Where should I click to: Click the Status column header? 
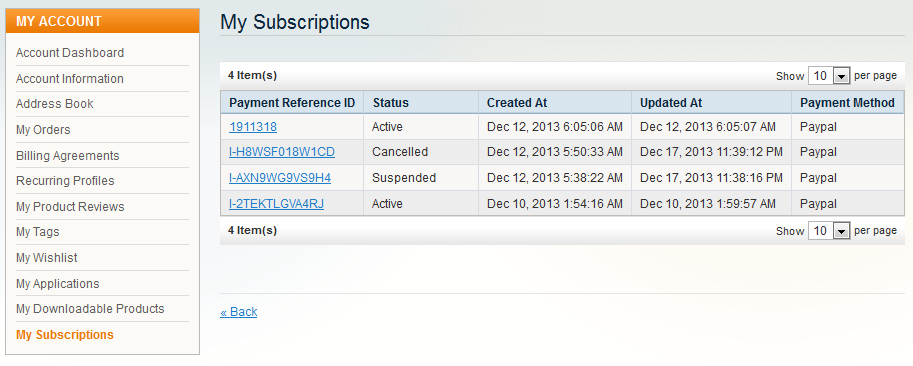(391, 103)
